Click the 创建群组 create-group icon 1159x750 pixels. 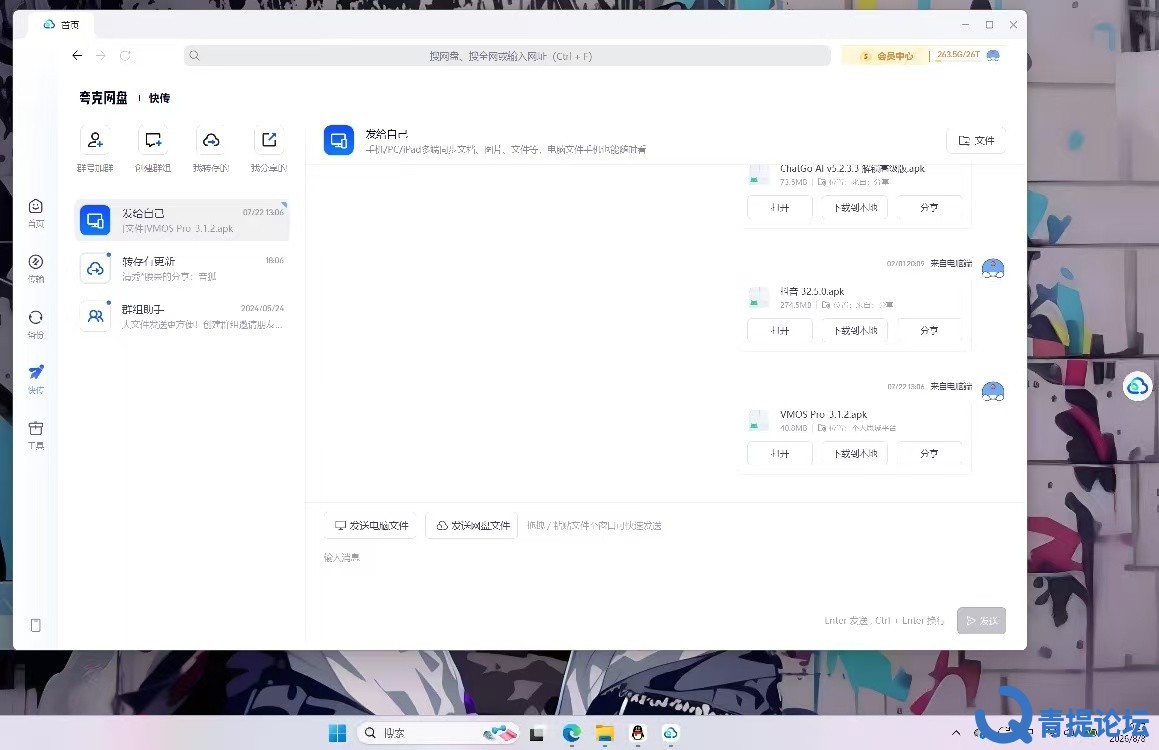[153, 140]
